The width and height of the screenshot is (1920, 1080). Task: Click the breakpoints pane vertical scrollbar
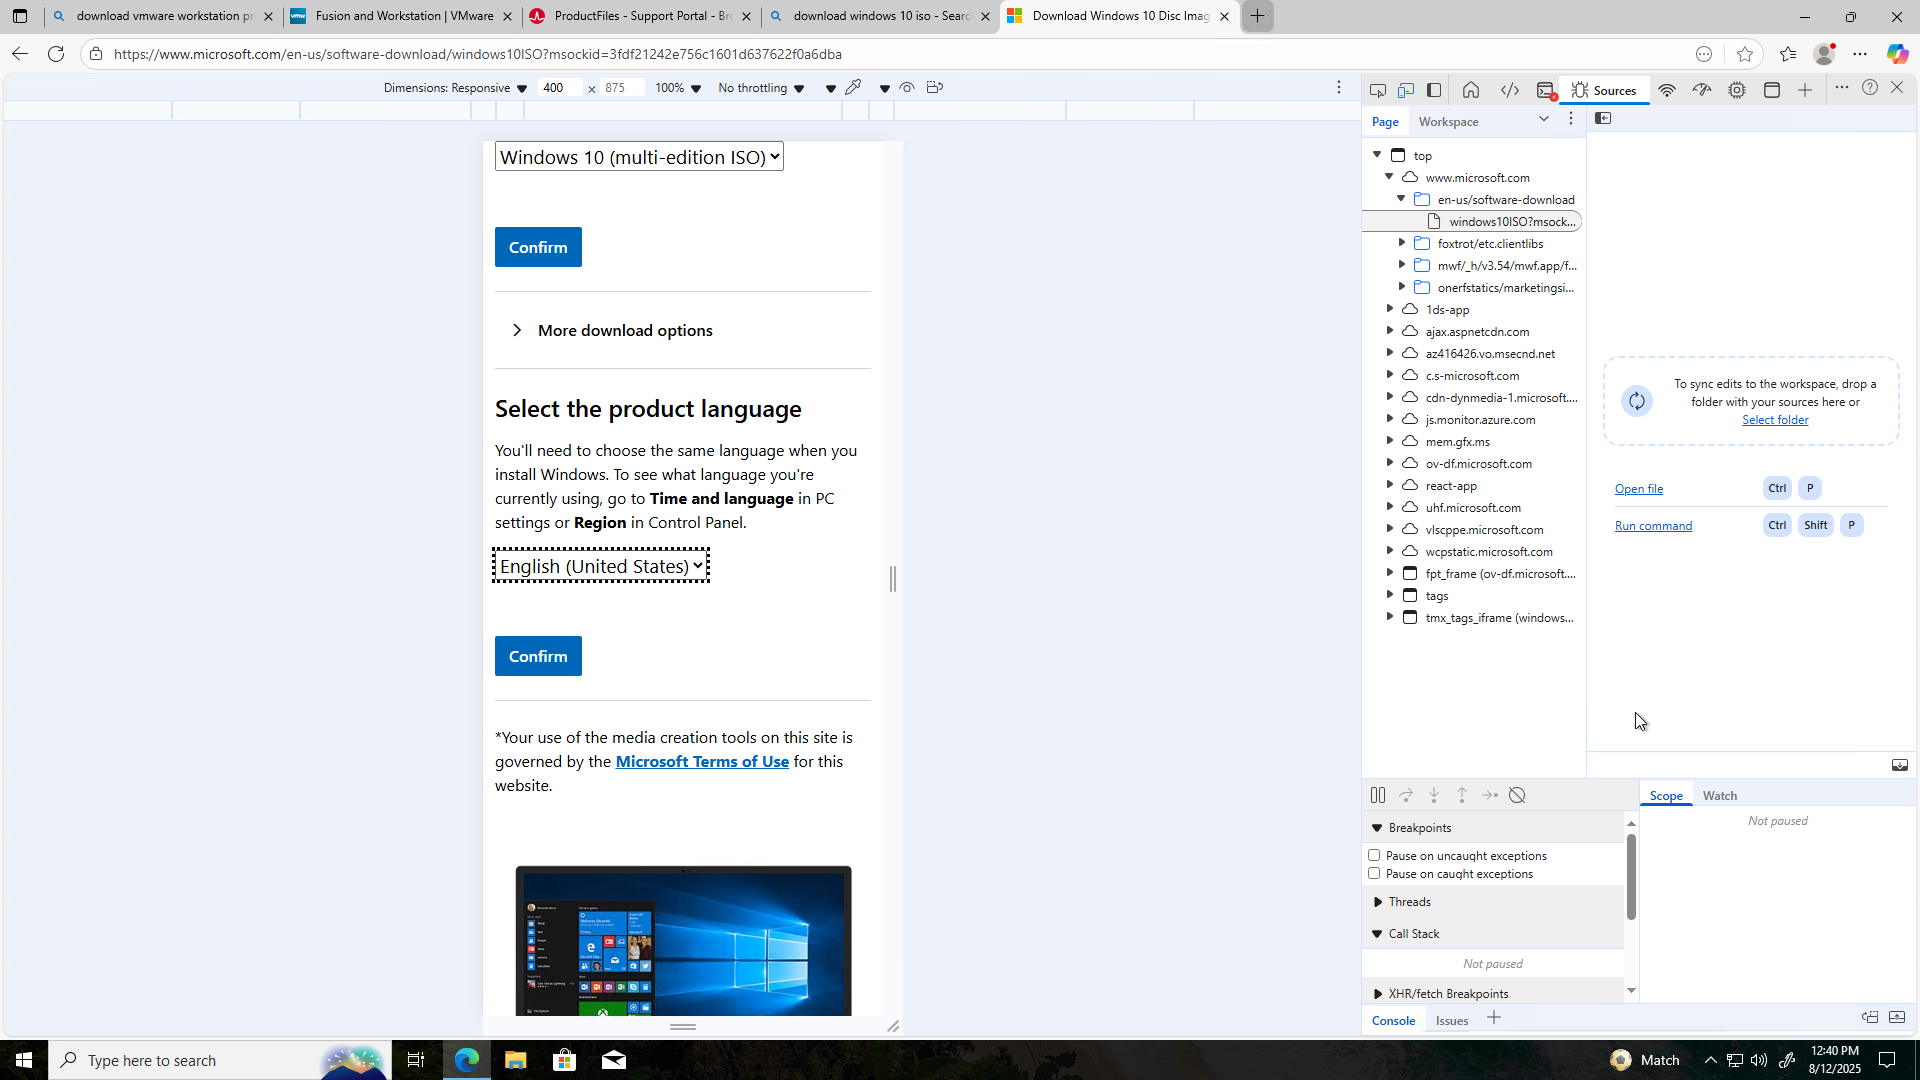pyautogui.click(x=1631, y=877)
